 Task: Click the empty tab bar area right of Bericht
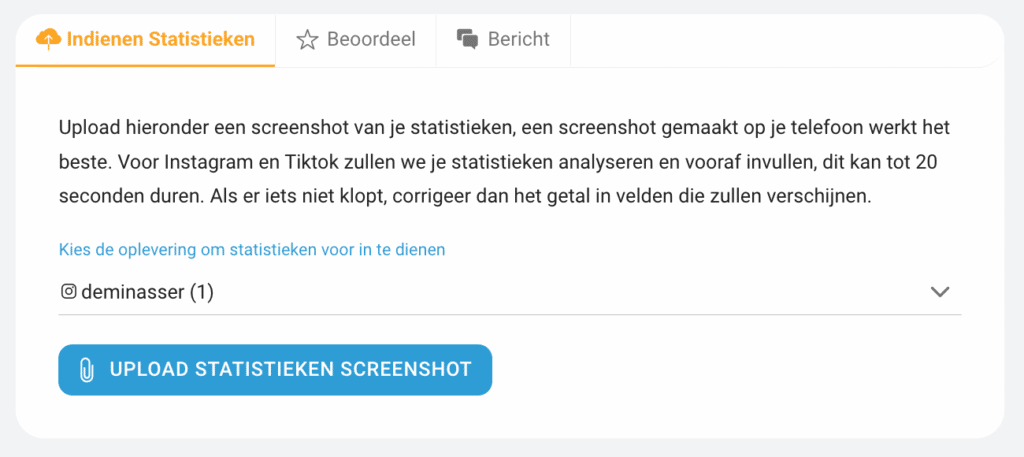pyautogui.click(x=784, y=40)
